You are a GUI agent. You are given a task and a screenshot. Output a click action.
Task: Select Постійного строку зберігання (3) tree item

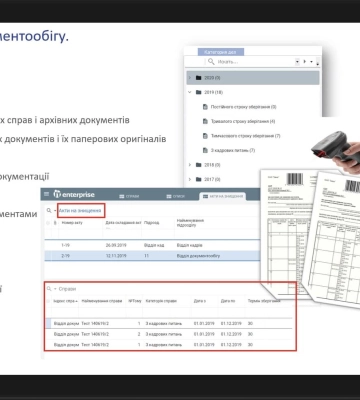[243, 107]
